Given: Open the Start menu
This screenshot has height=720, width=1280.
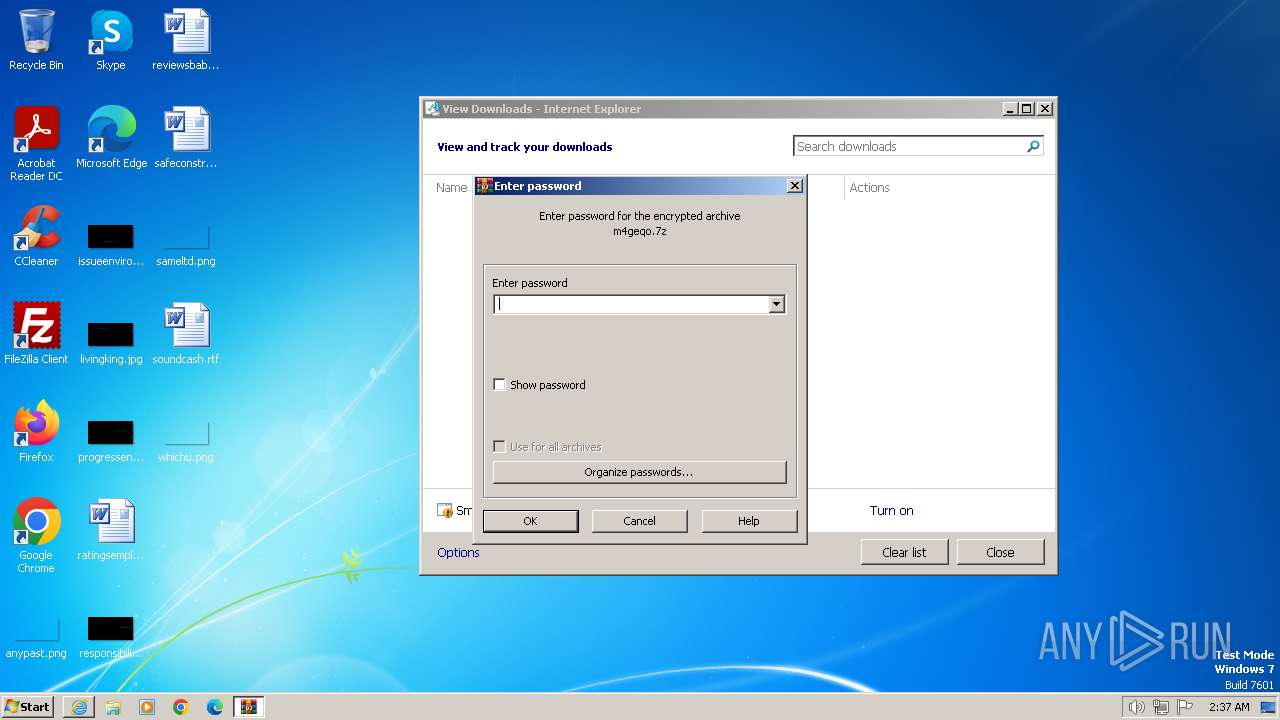Looking at the screenshot, I should pos(28,707).
